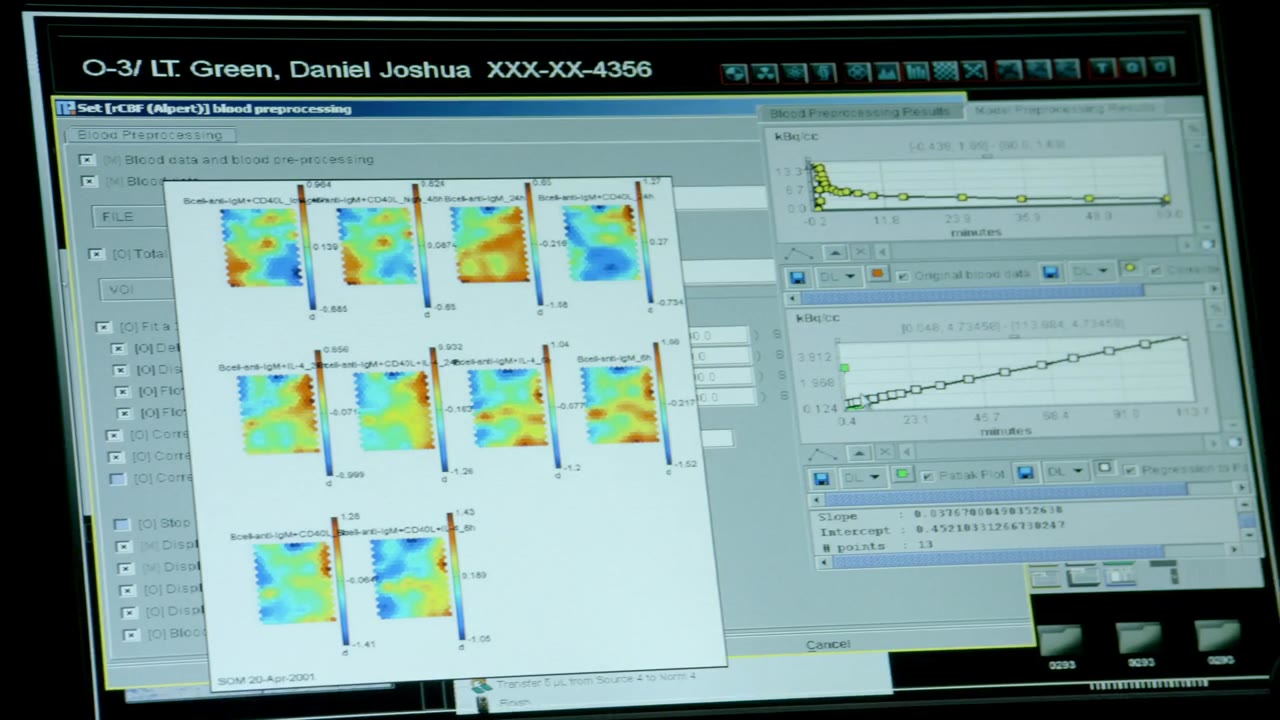The width and height of the screenshot is (1280, 720).
Task: Click the crossed-lines X icon in top toolbar
Action: pos(975,70)
